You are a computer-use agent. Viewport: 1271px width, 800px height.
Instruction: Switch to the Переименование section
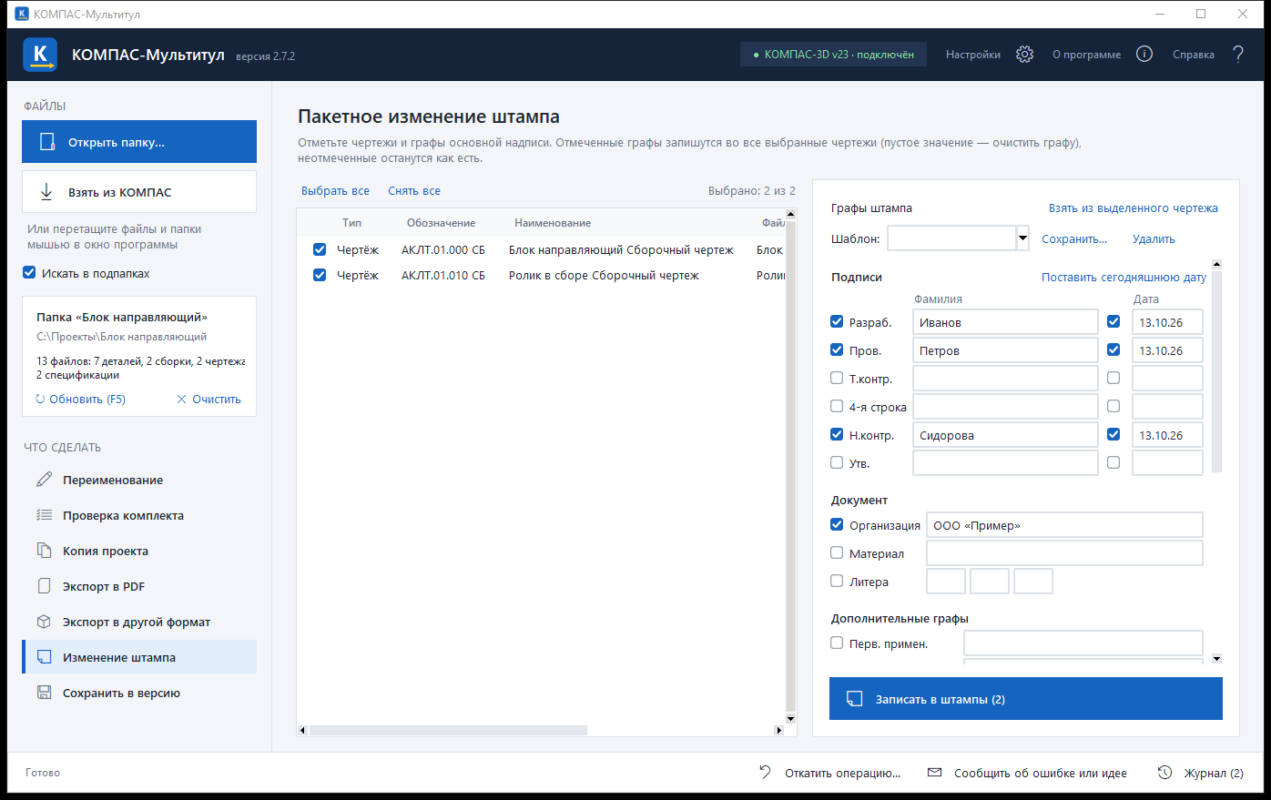click(139, 480)
